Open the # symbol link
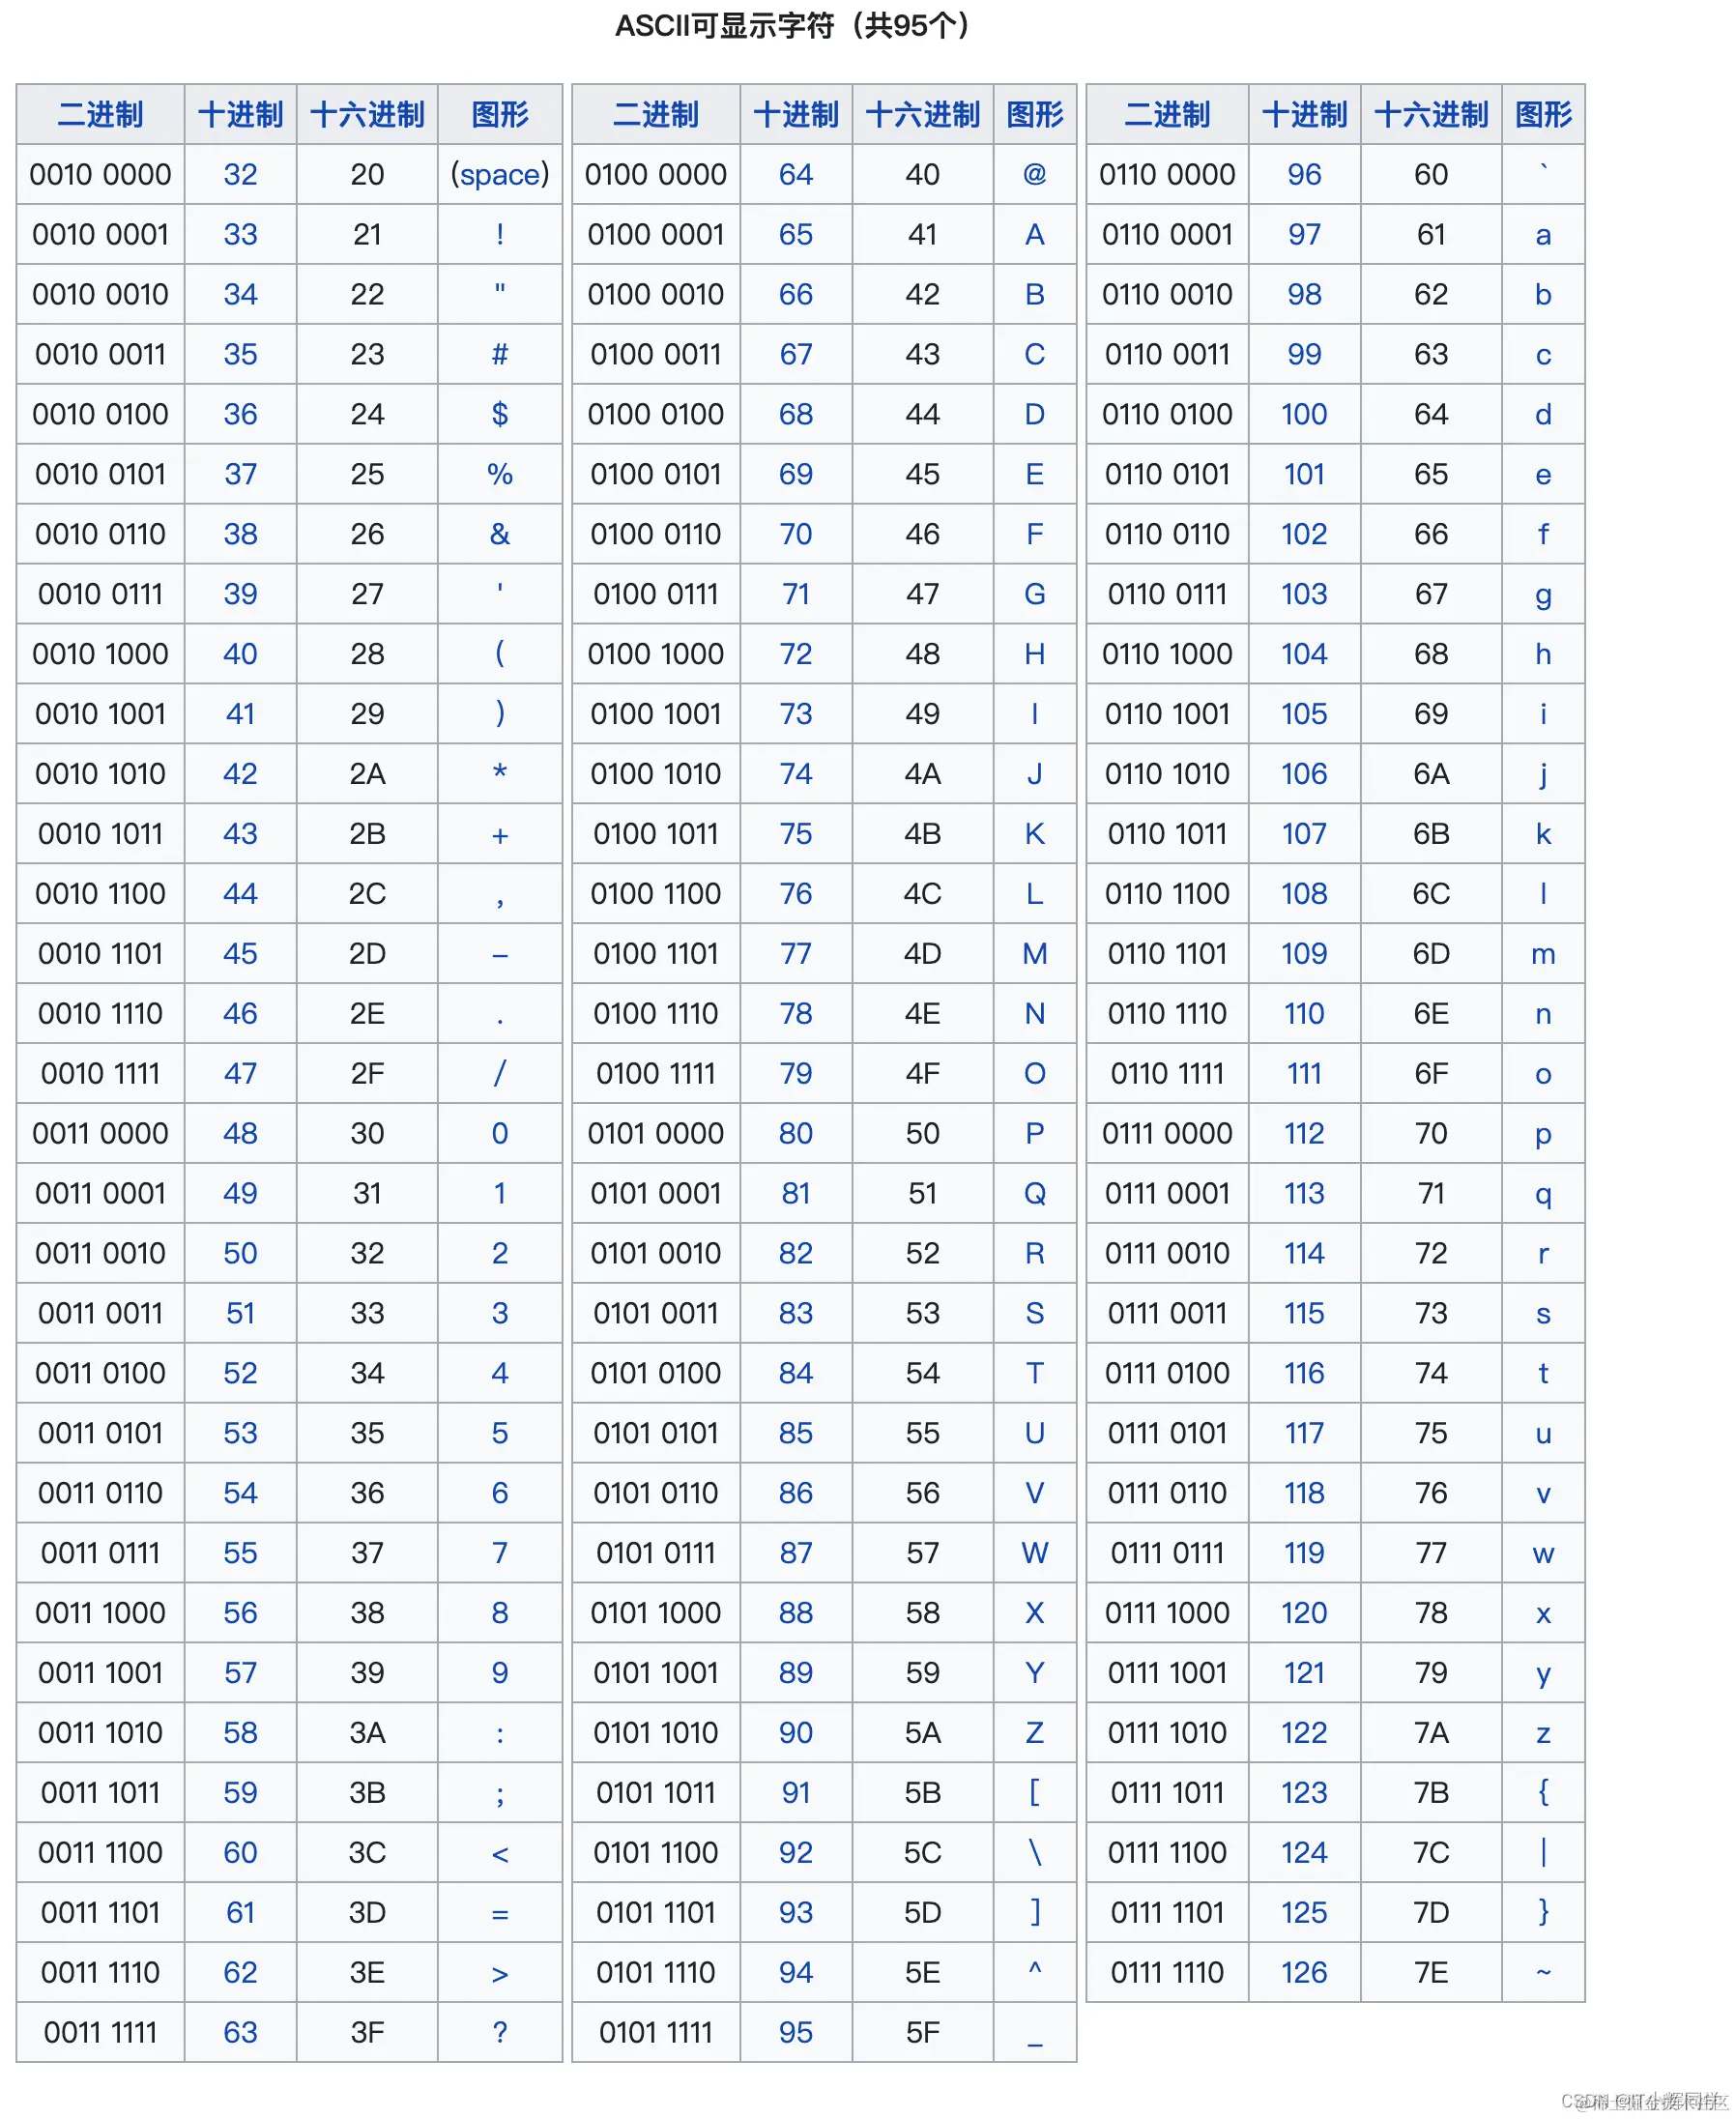1736x2119 pixels. coord(500,355)
